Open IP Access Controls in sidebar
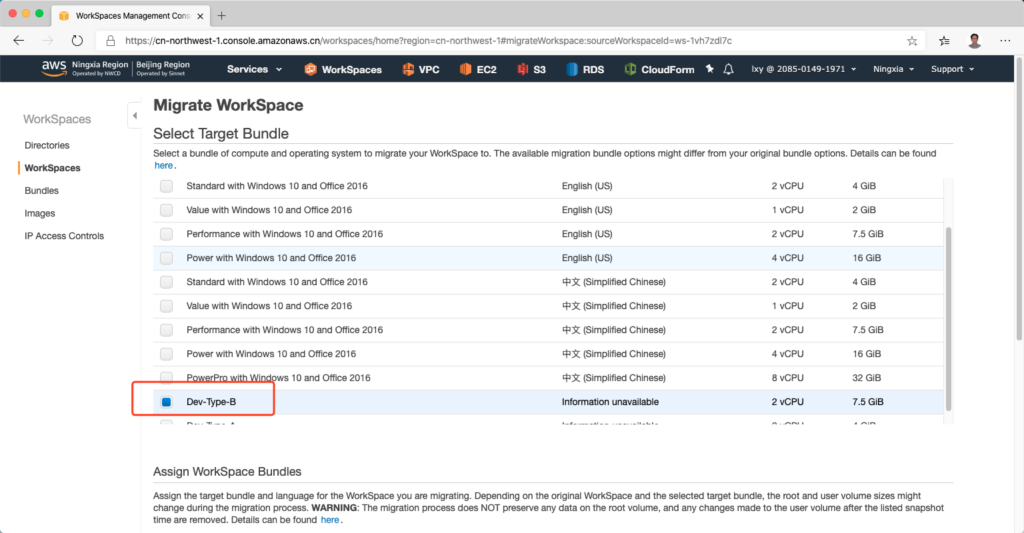The width and height of the screenshot is (1024, 533). (x=64, y=236)
